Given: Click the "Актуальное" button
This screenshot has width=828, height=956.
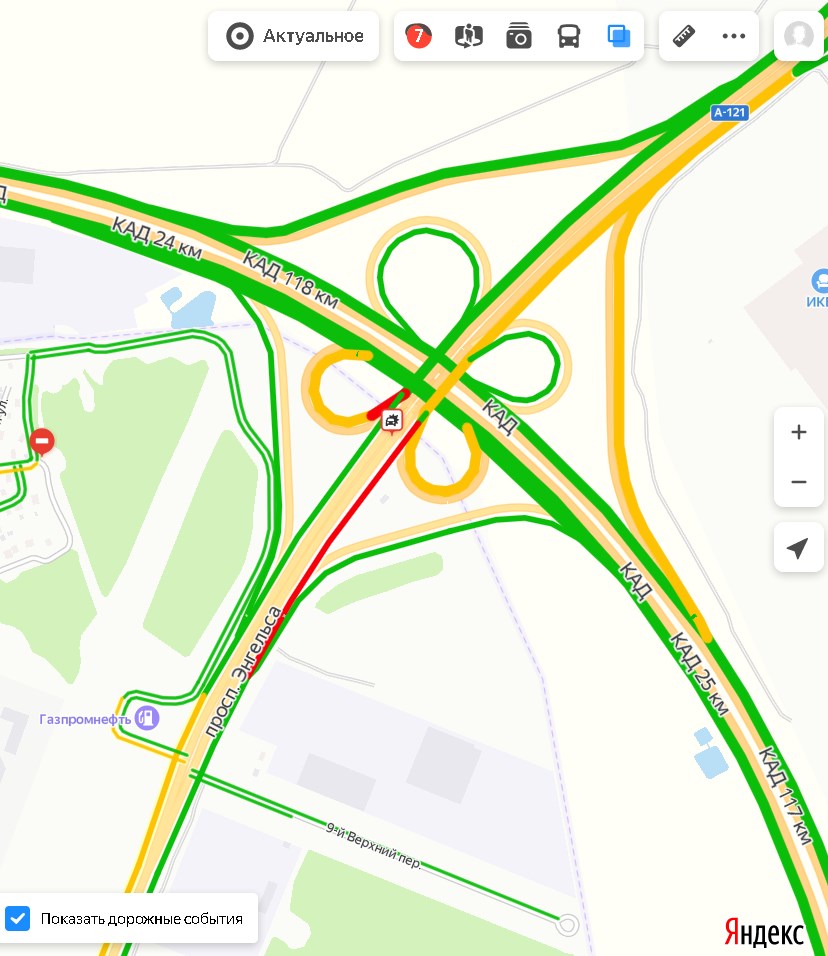Looking at the screenshot, I should coord(293,36).
